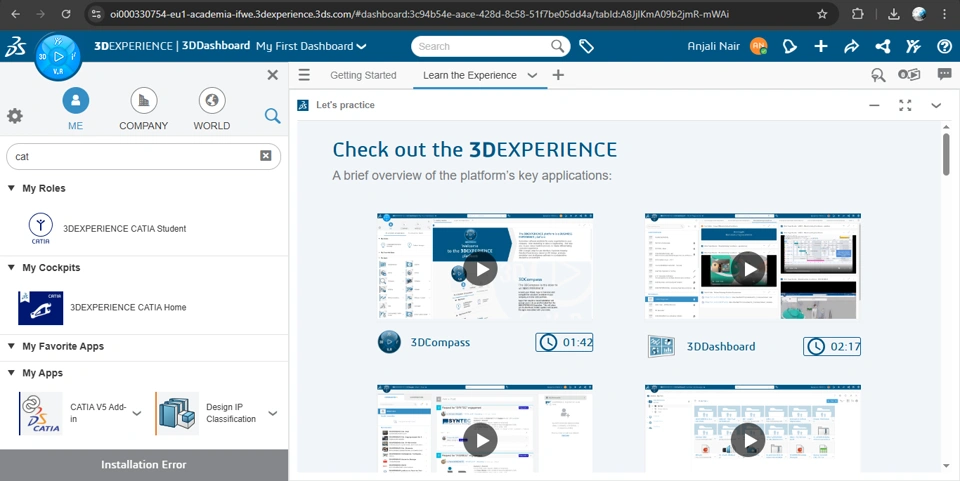960x481 pixels.
Task: Select the ME person icon
Action: click(76, 100)
